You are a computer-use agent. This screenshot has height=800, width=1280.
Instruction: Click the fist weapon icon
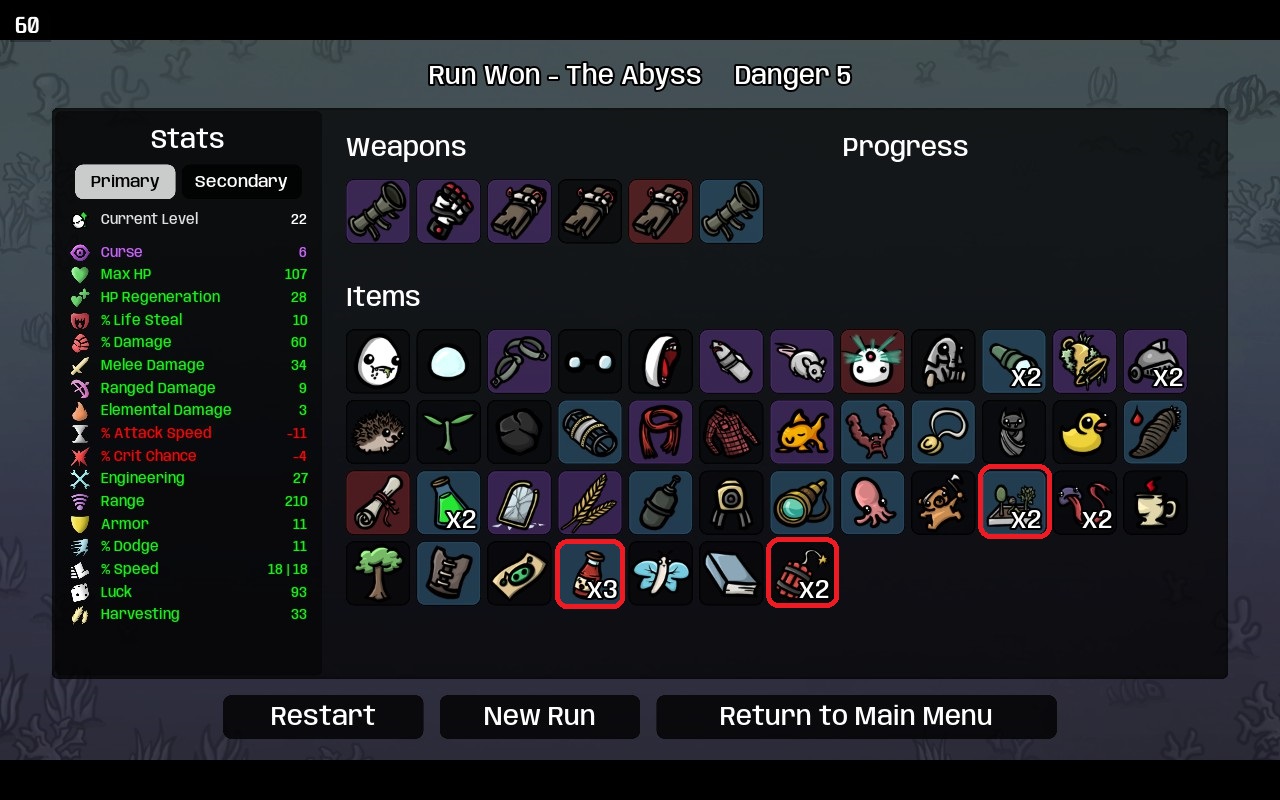449,211
